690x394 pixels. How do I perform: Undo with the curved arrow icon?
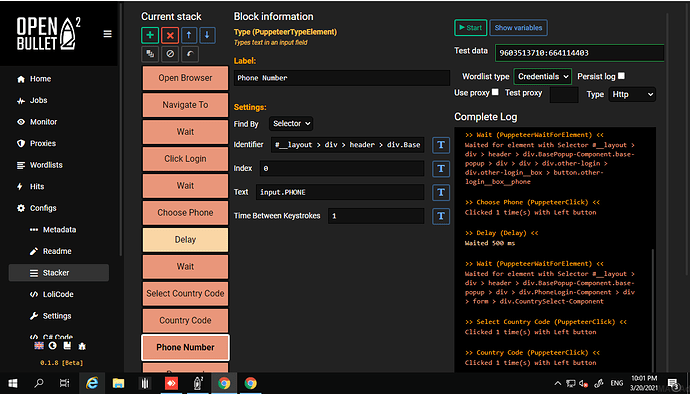[190, 54]
